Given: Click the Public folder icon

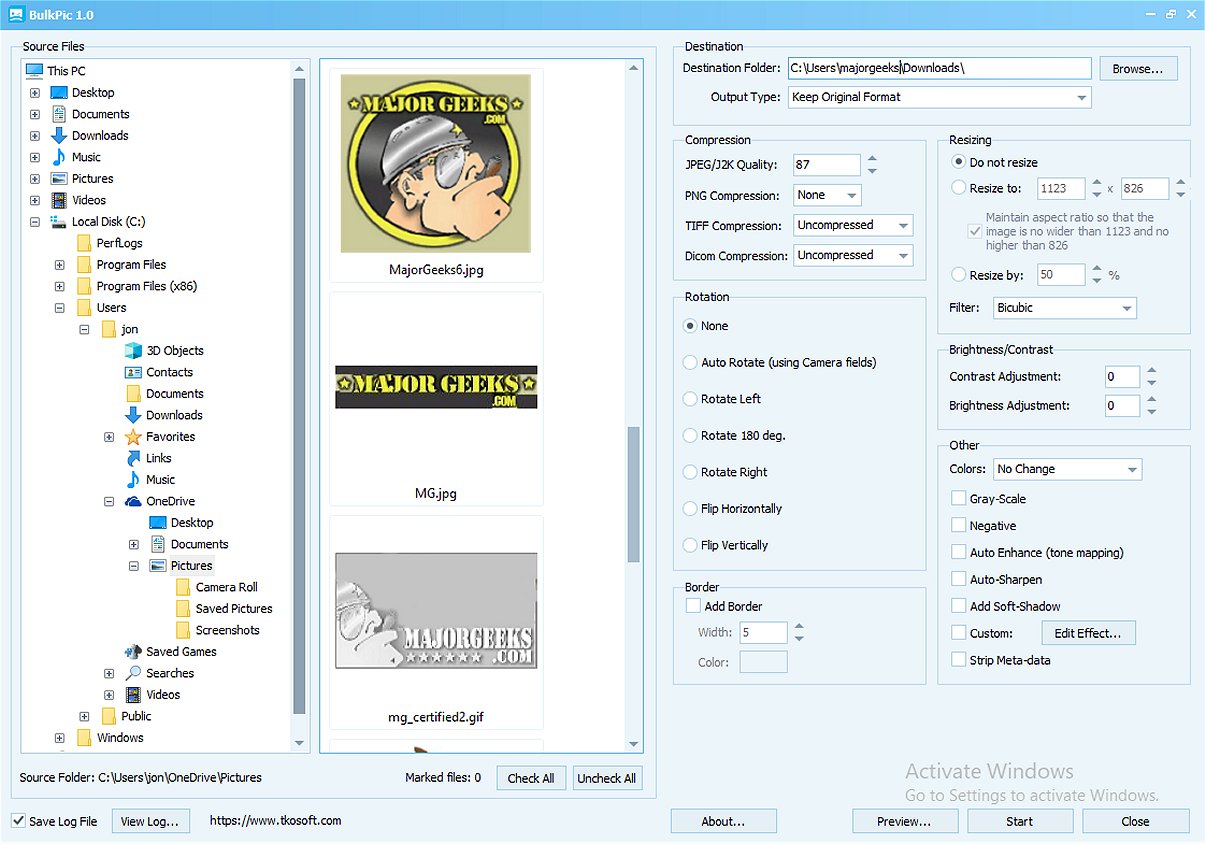Looking at the screenshot, I should coord(108,716).
